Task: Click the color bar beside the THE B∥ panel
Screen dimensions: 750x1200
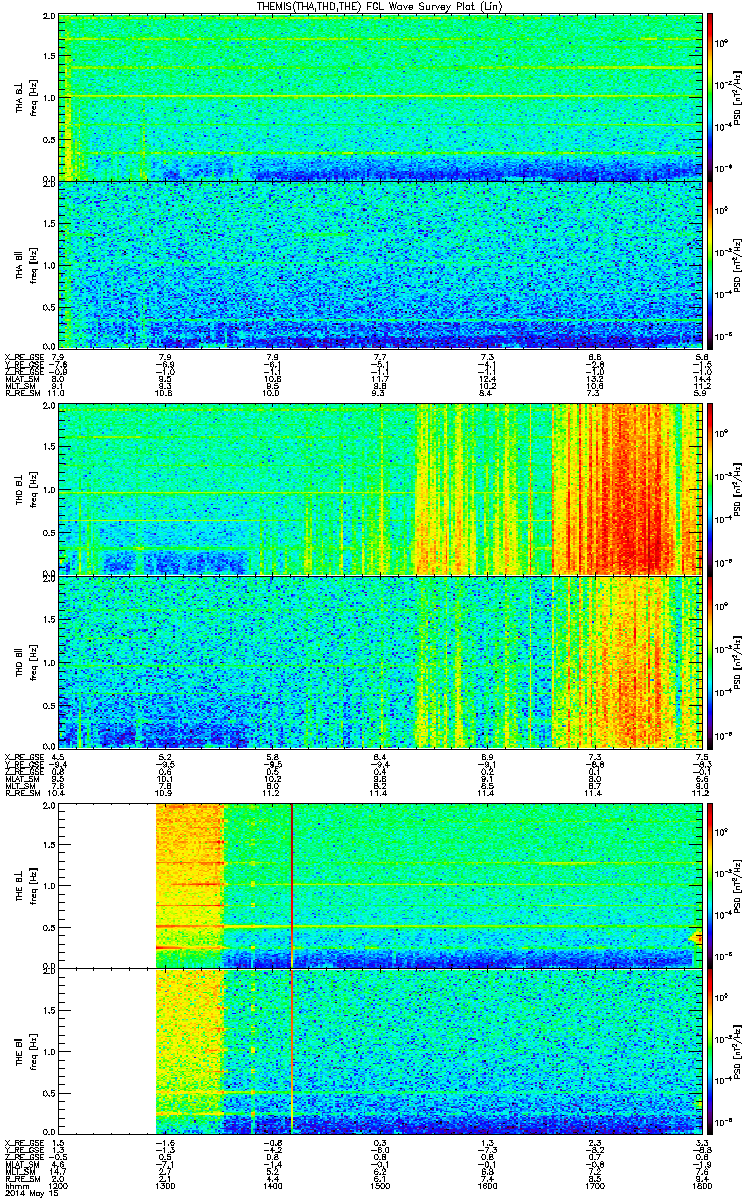Action: point(710,1051)
